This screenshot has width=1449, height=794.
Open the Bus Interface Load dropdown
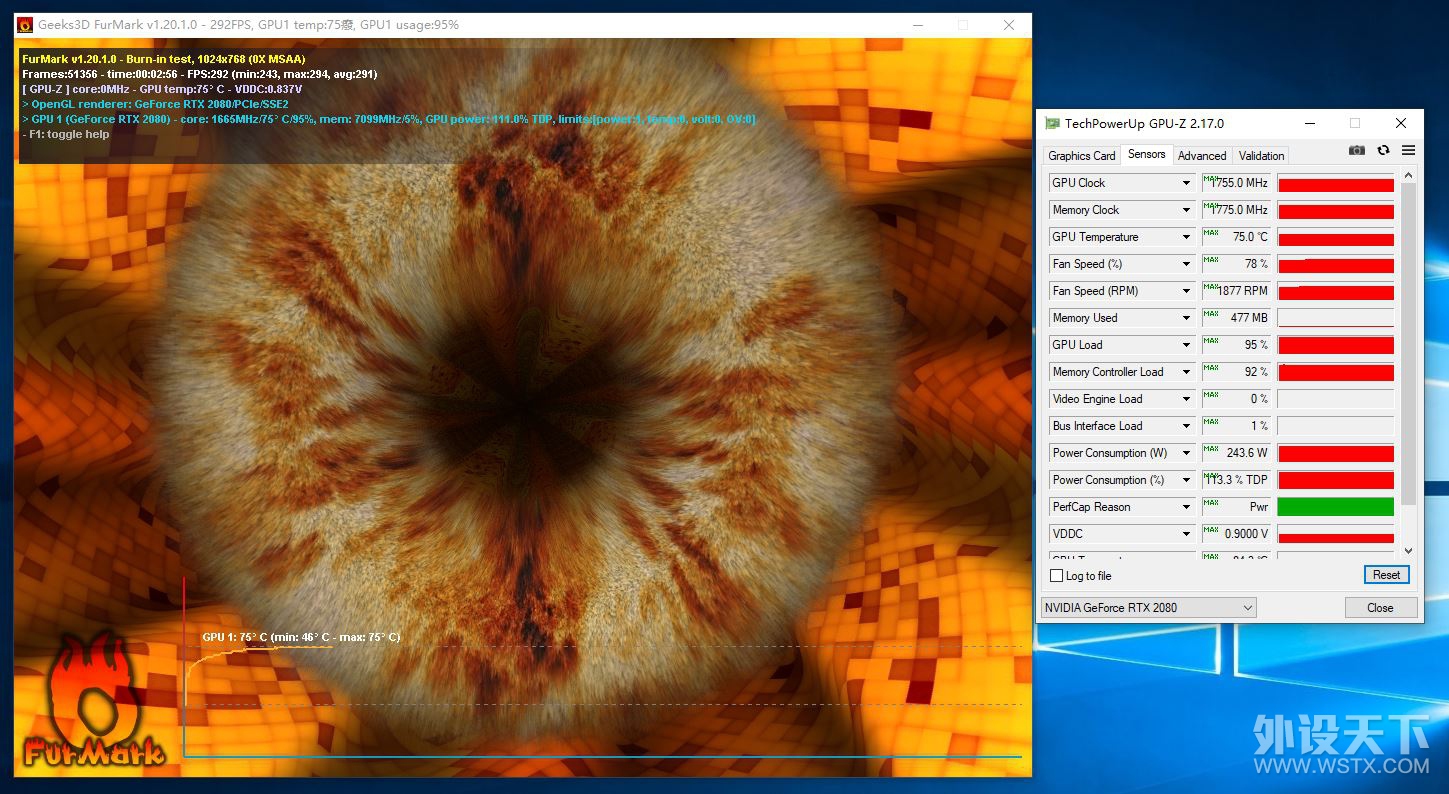point(1187,426)
